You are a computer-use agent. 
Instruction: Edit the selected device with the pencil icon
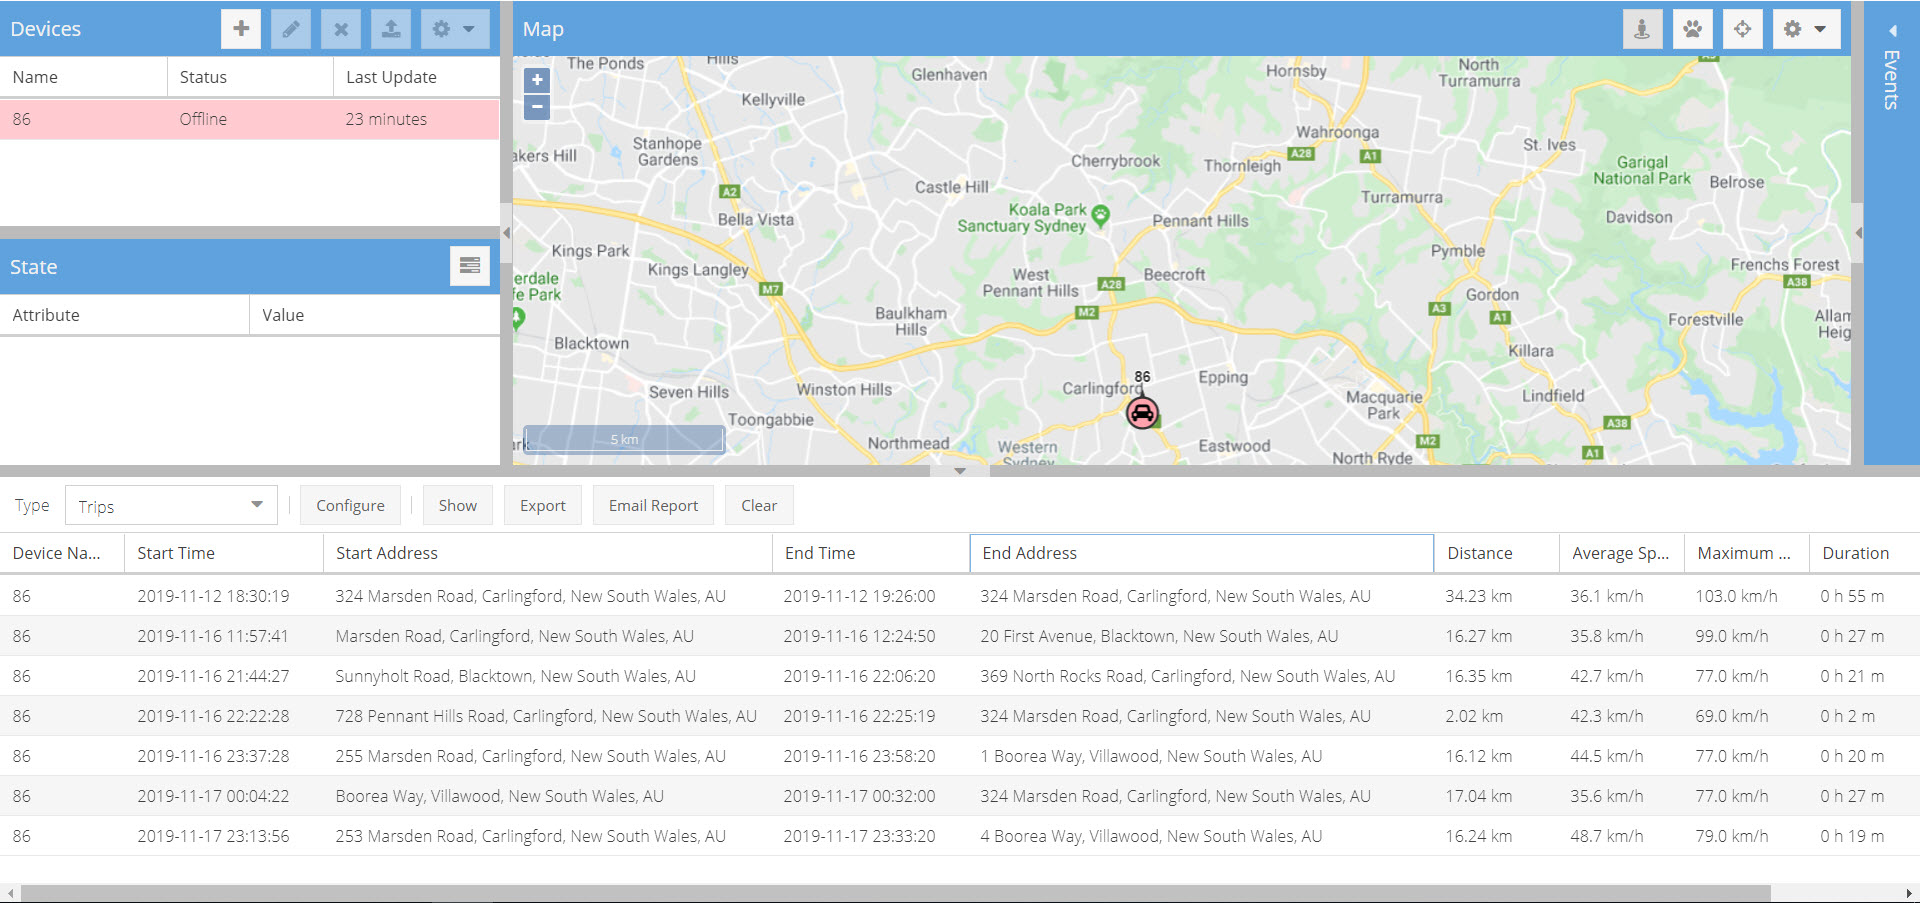tap(291, 29)
